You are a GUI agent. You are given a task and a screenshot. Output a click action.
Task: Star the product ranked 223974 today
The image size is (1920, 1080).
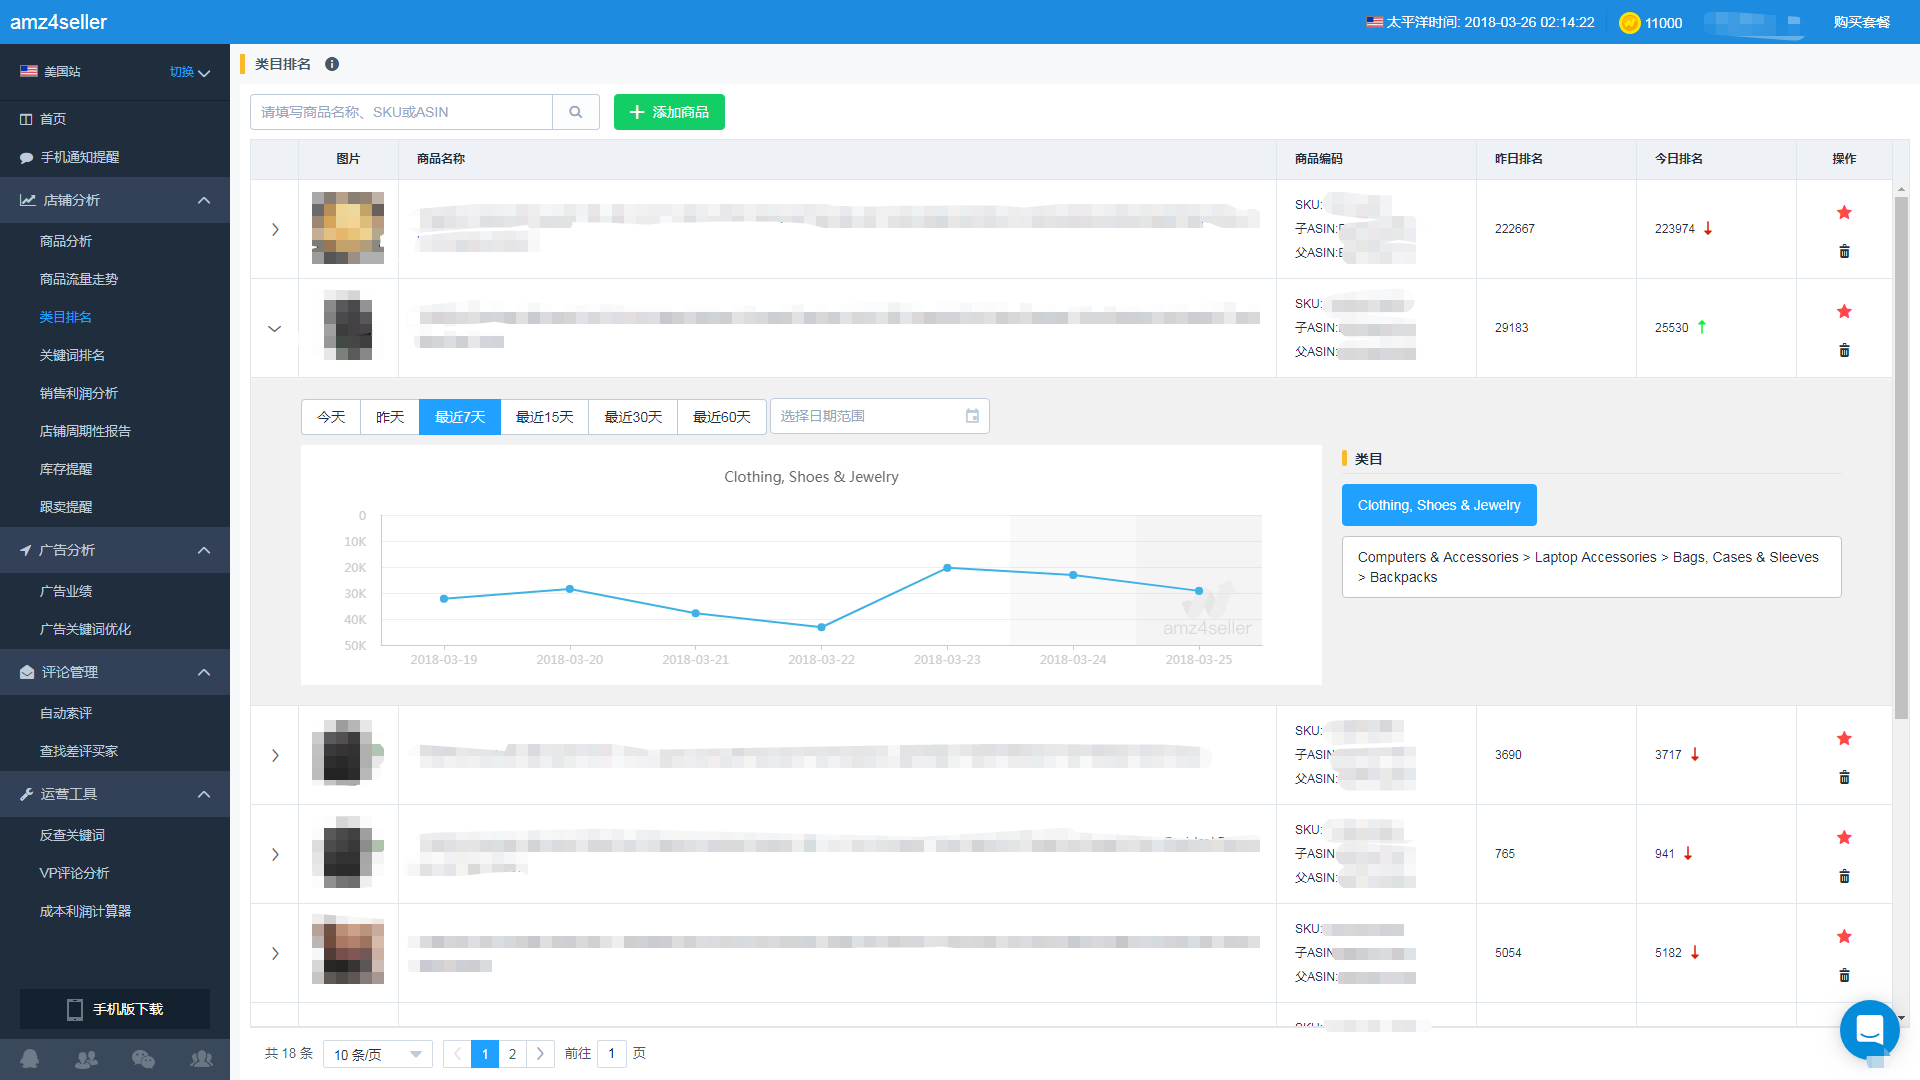(1844, 212)
